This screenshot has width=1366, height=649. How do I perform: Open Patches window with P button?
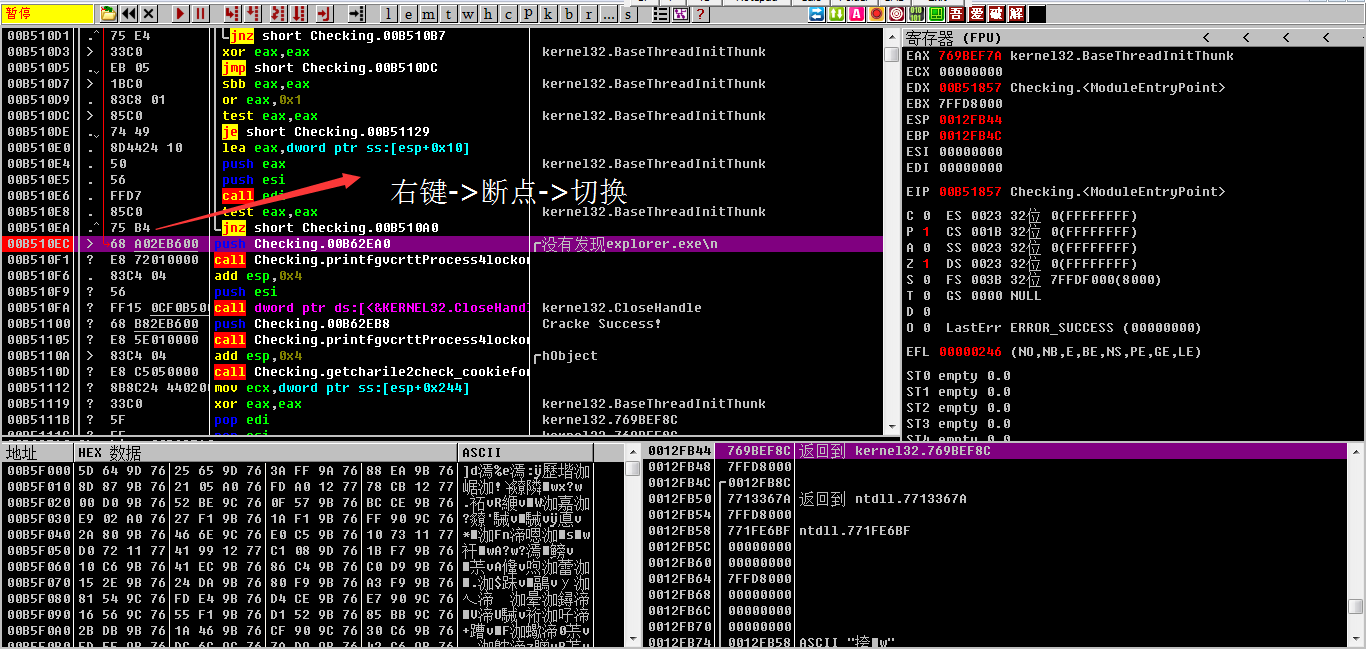click(528, 14)
